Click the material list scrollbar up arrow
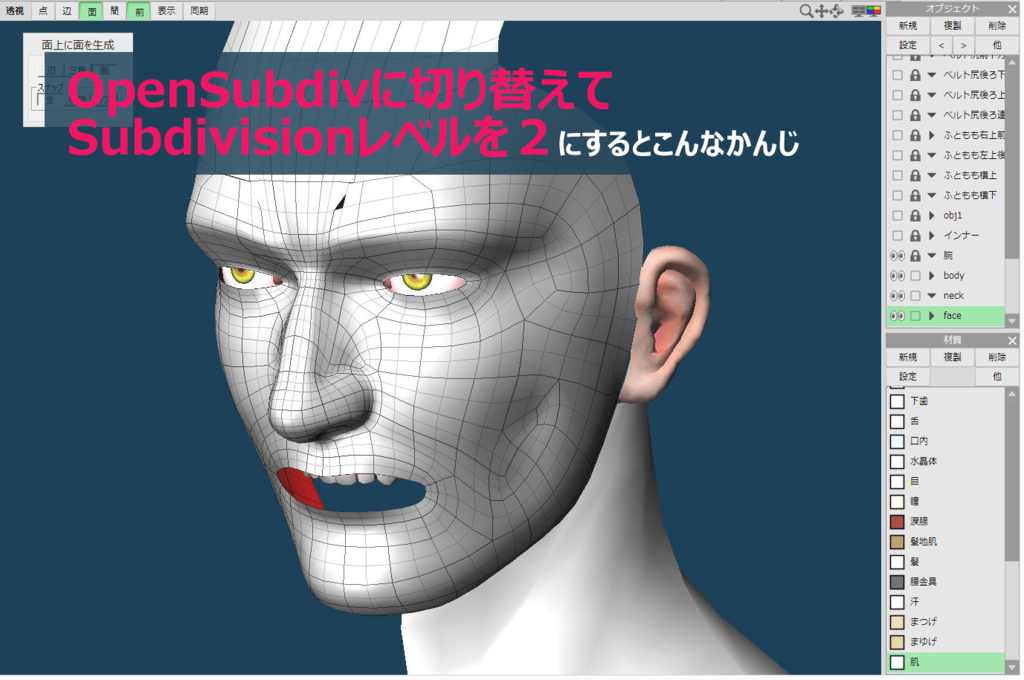This screenshot has height=680, width=1024. (1012, 394)
